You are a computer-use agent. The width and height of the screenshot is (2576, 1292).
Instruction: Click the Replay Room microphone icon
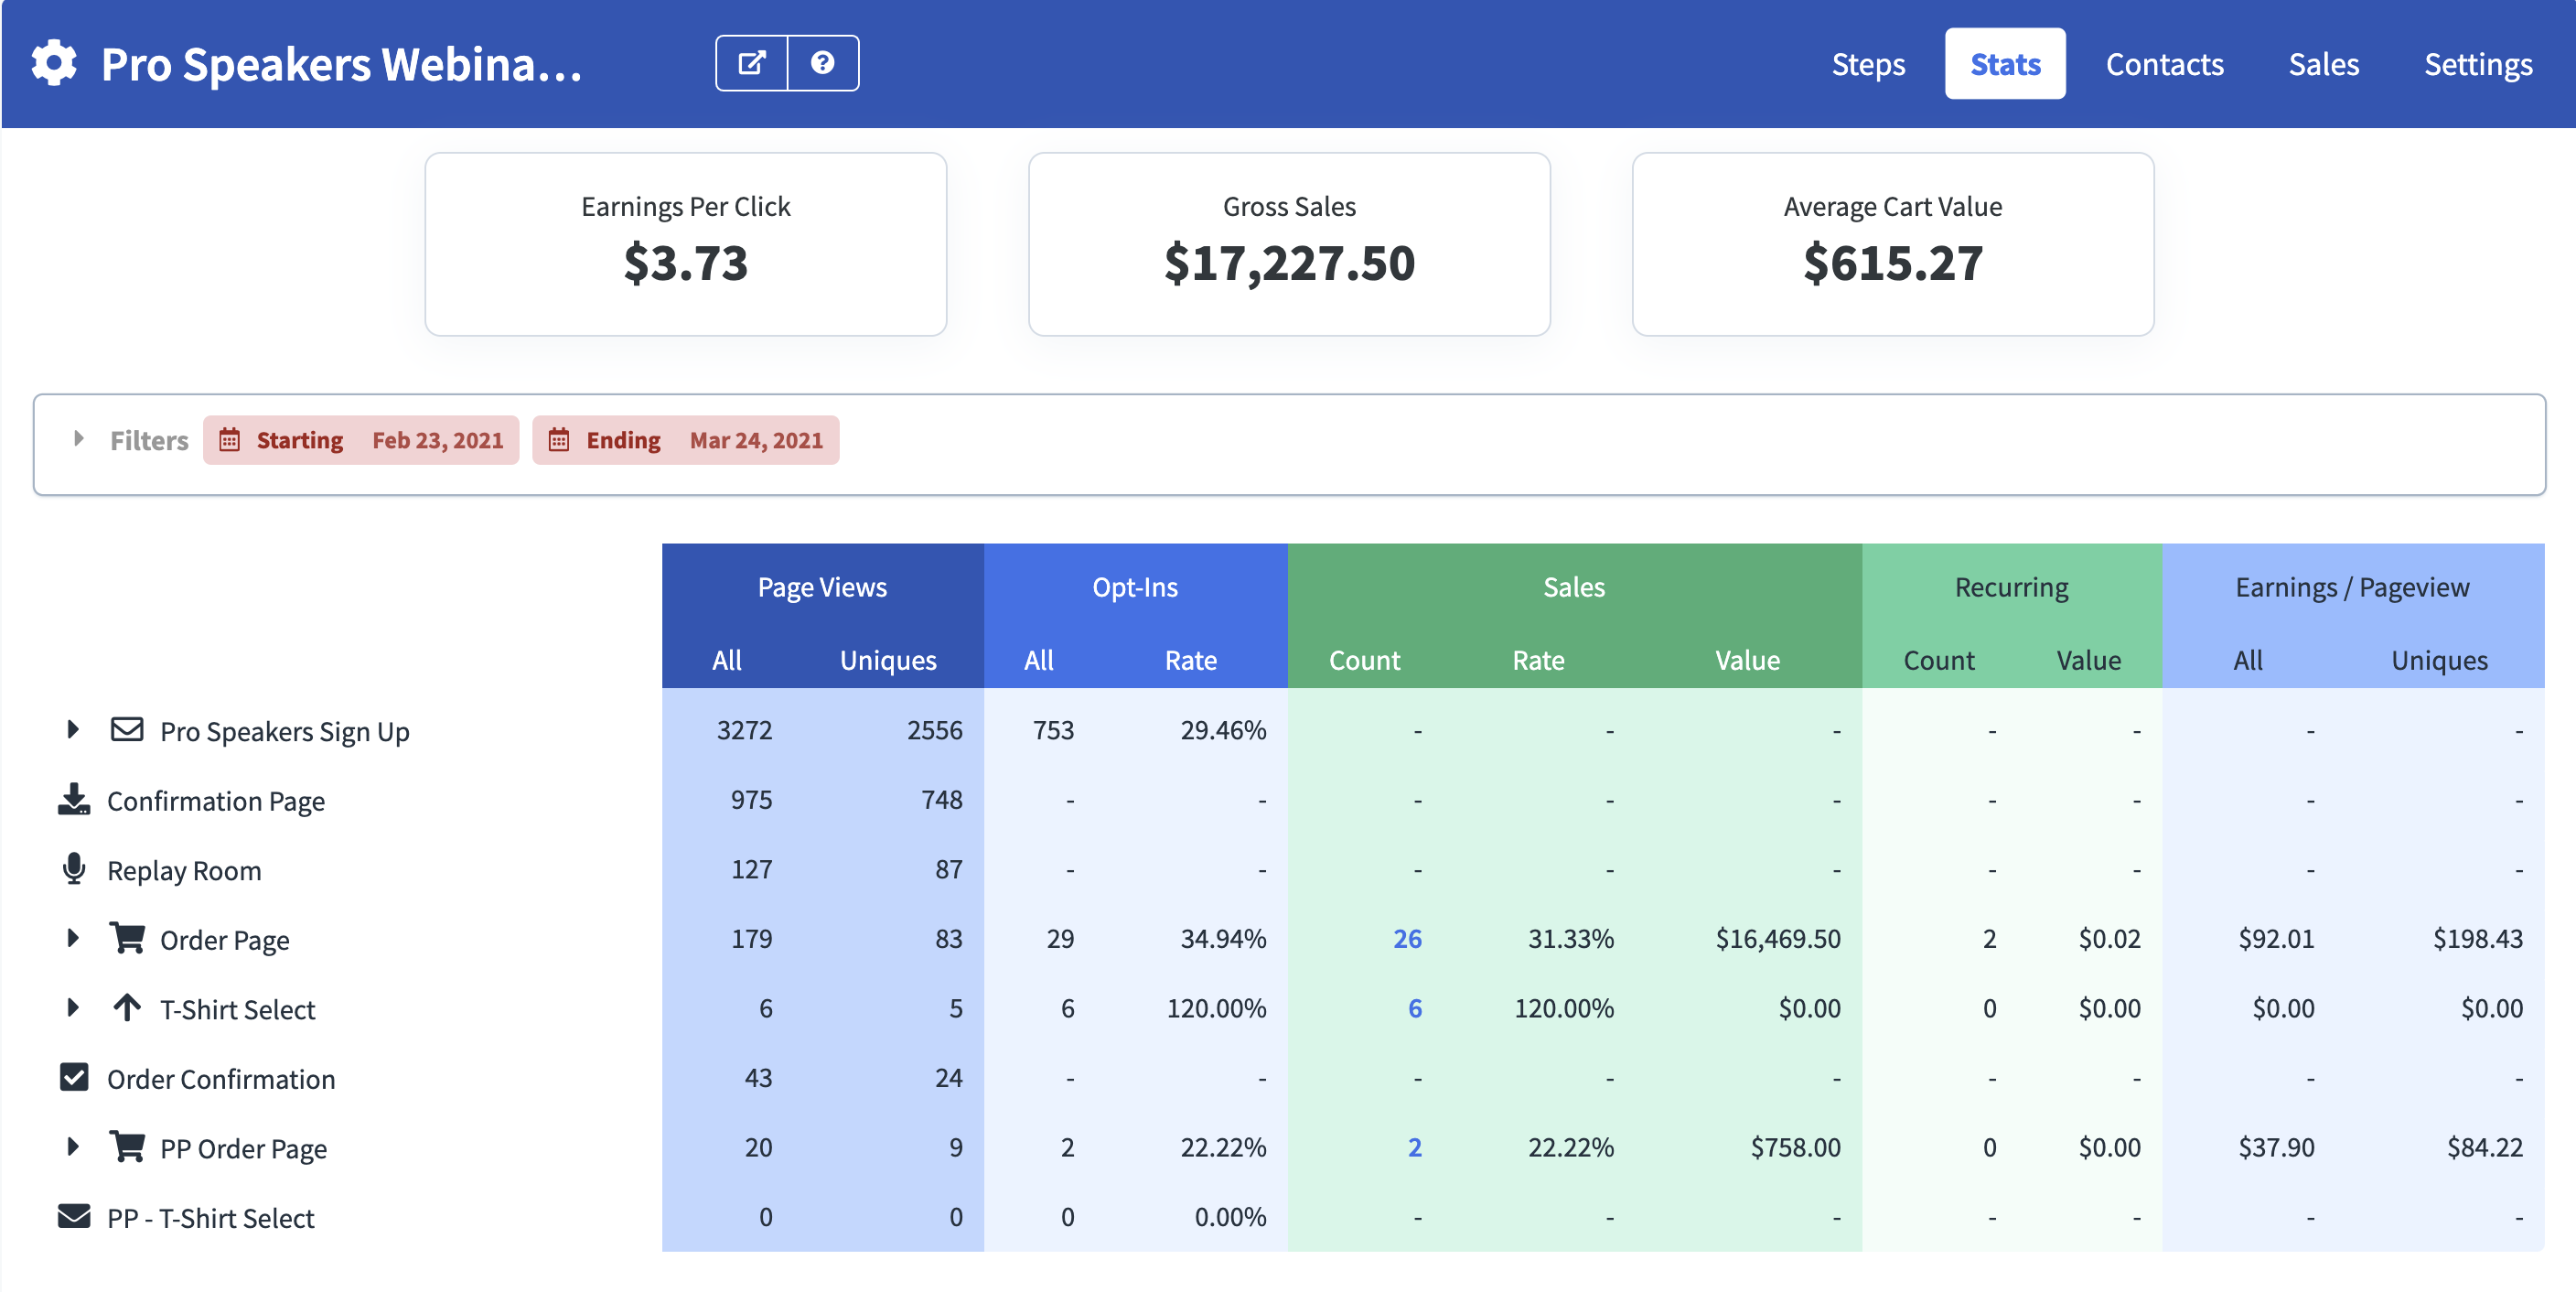click(74, 869)
